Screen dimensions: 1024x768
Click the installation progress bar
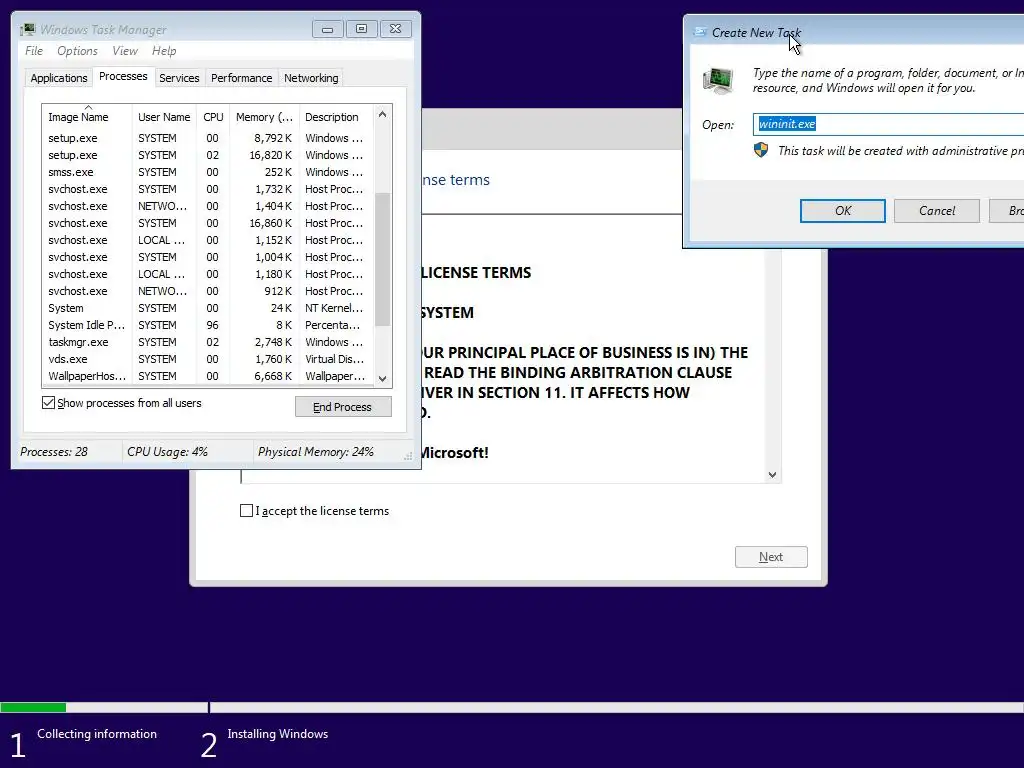click(512, 707)
